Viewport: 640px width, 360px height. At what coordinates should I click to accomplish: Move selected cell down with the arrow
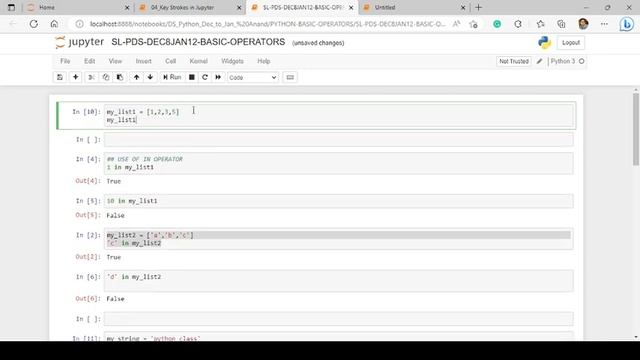(x=150, y=77)
